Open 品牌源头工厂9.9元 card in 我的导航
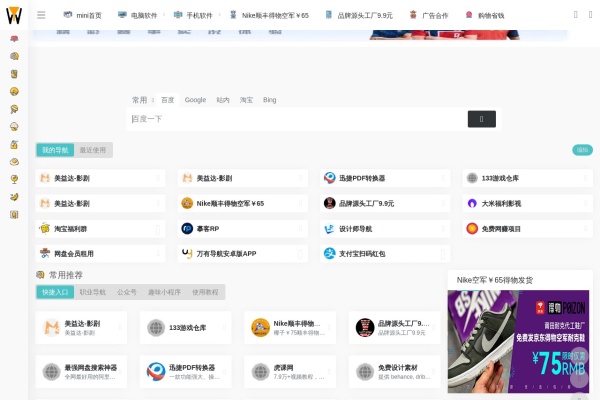 (x=385, y=203)
